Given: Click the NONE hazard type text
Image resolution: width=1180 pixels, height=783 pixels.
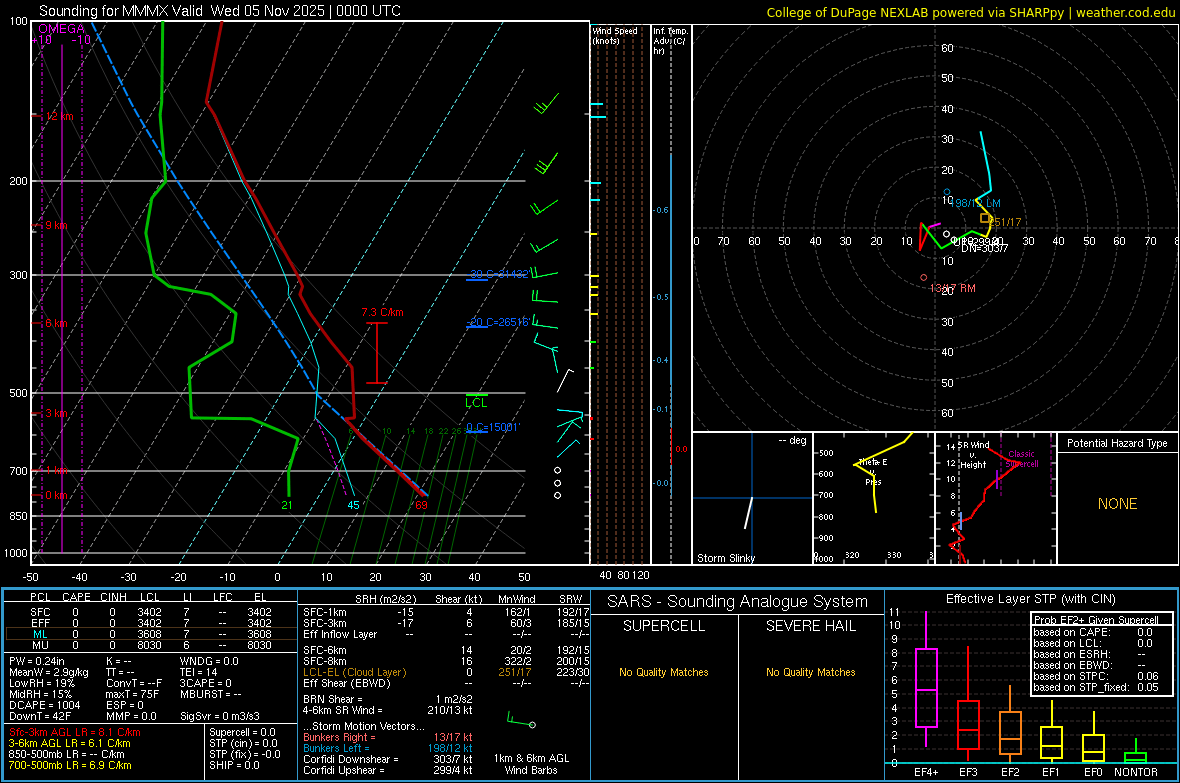Looking at the screenshot, I should point(1118,504).
